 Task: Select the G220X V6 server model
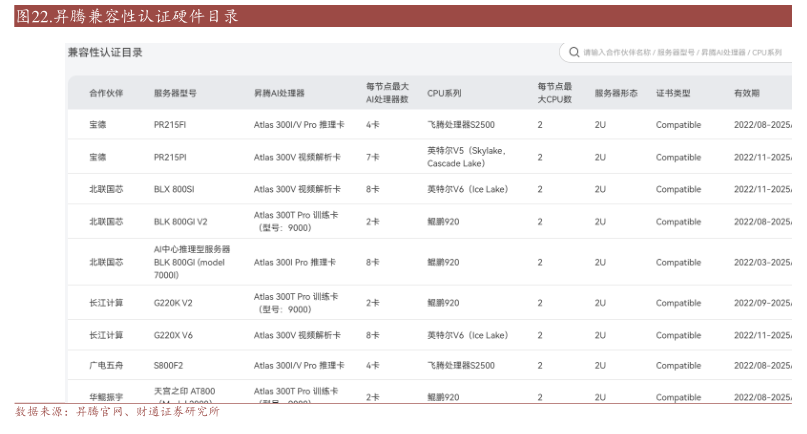[173, 335]
